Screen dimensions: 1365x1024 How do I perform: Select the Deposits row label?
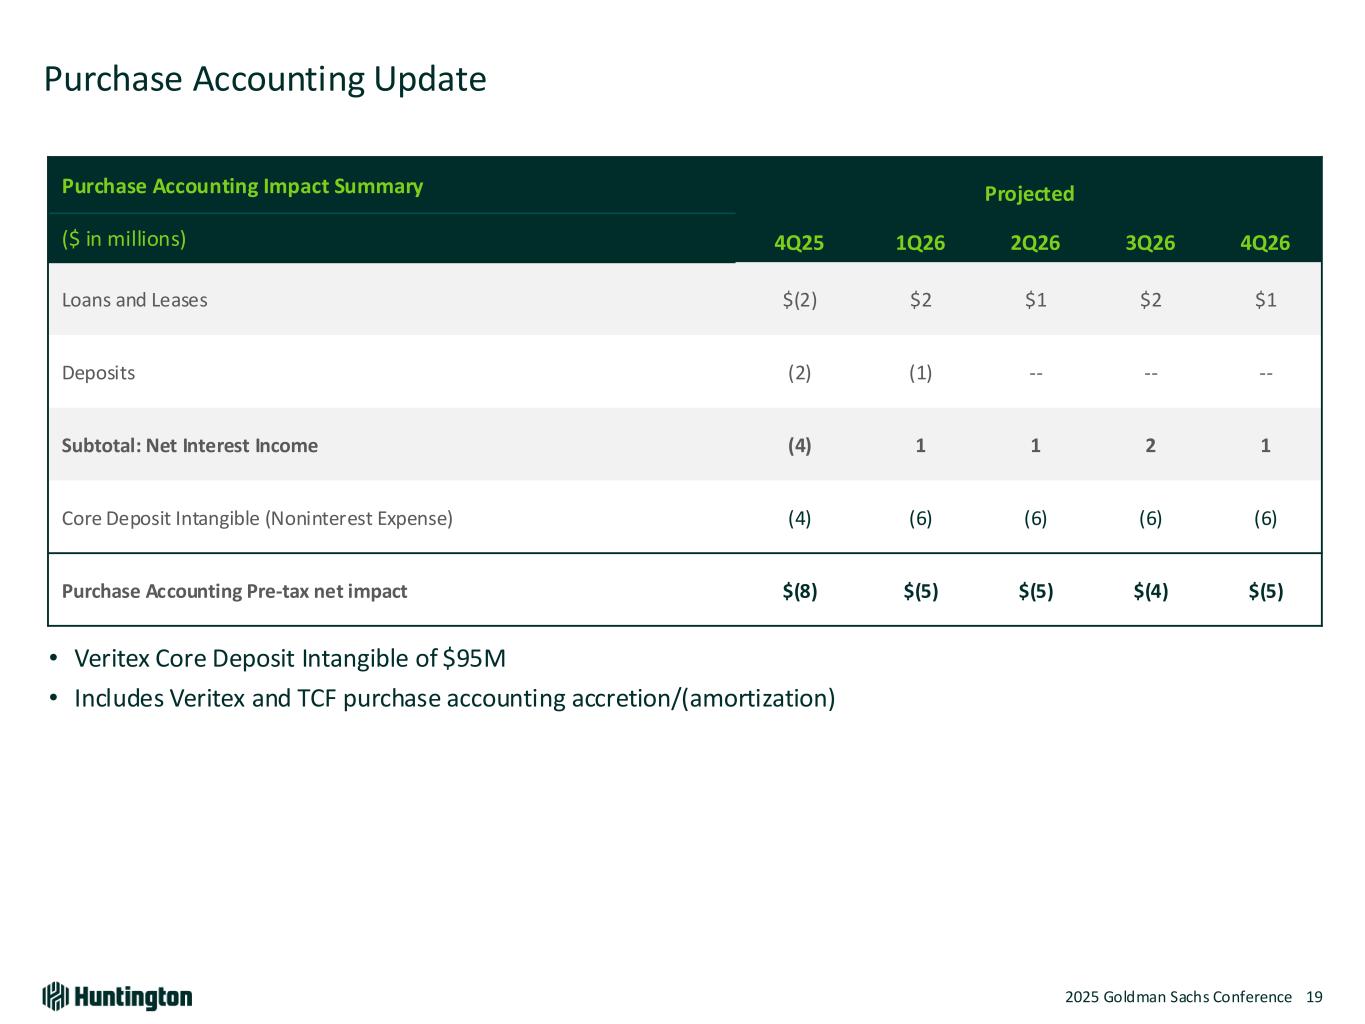click(x=98, y=373)
